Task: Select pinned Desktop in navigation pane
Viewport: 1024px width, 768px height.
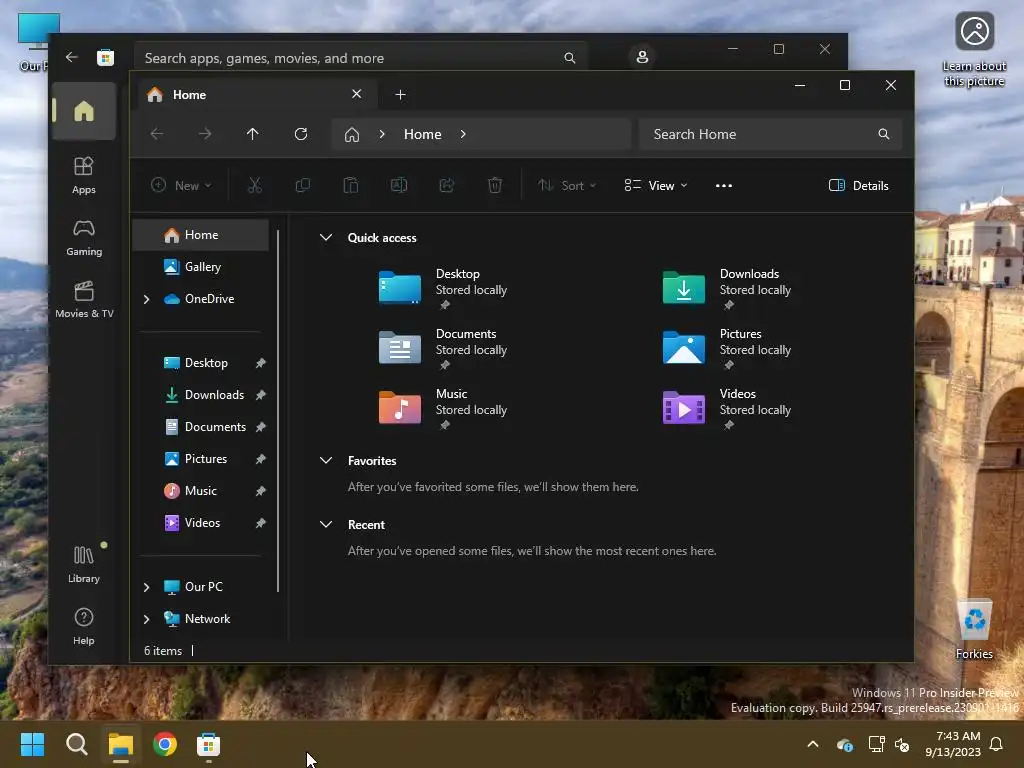Action: (x=200, y=362)
